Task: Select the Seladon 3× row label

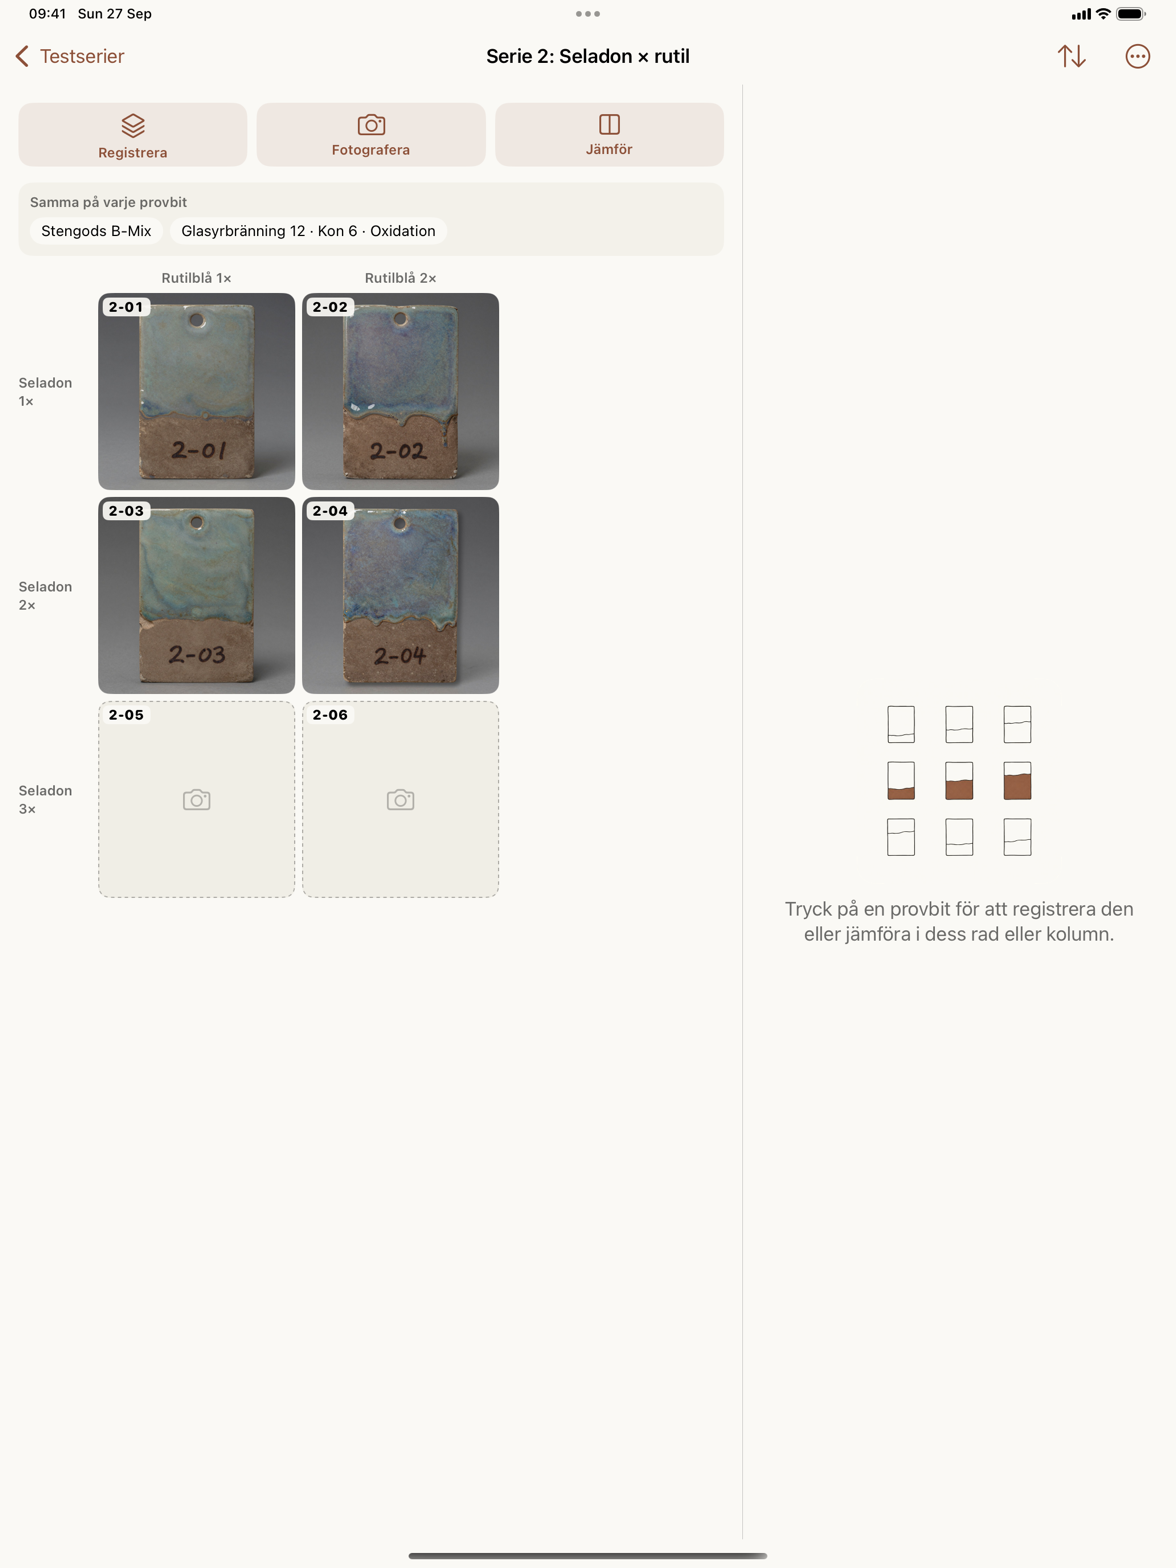Action: 45,800
